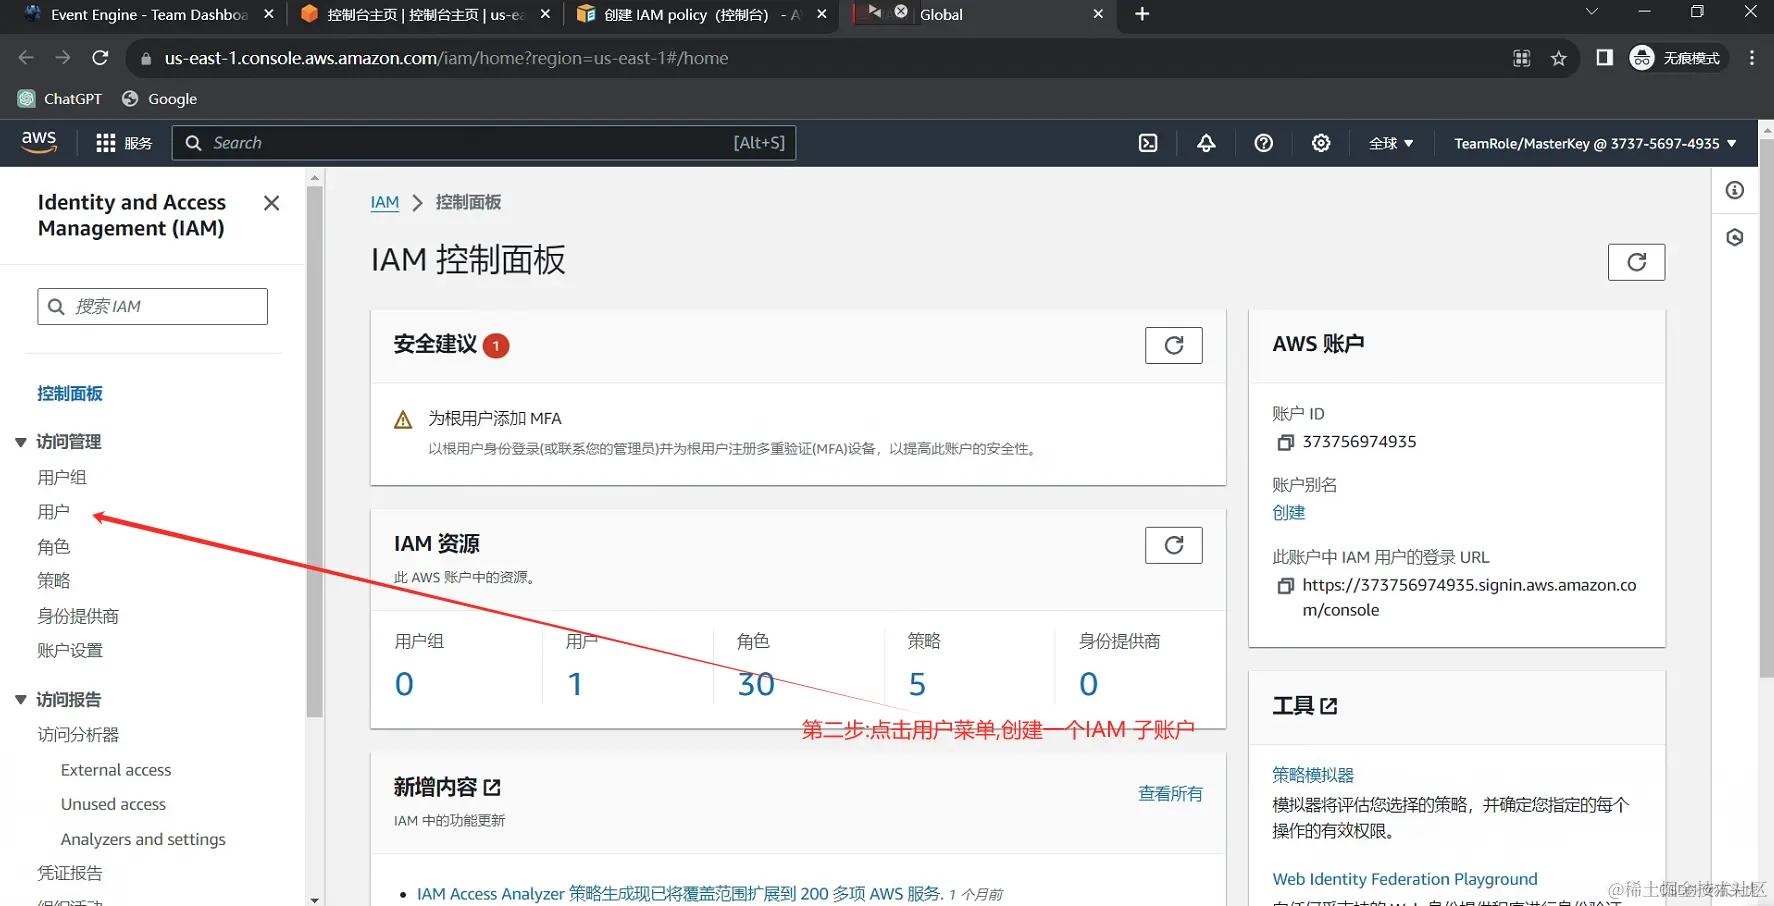This screenshot has height=906, width=1774.
Task: Copy the IAM sign-in URL
Action: pyautogui.click(x=1286, y=586)
